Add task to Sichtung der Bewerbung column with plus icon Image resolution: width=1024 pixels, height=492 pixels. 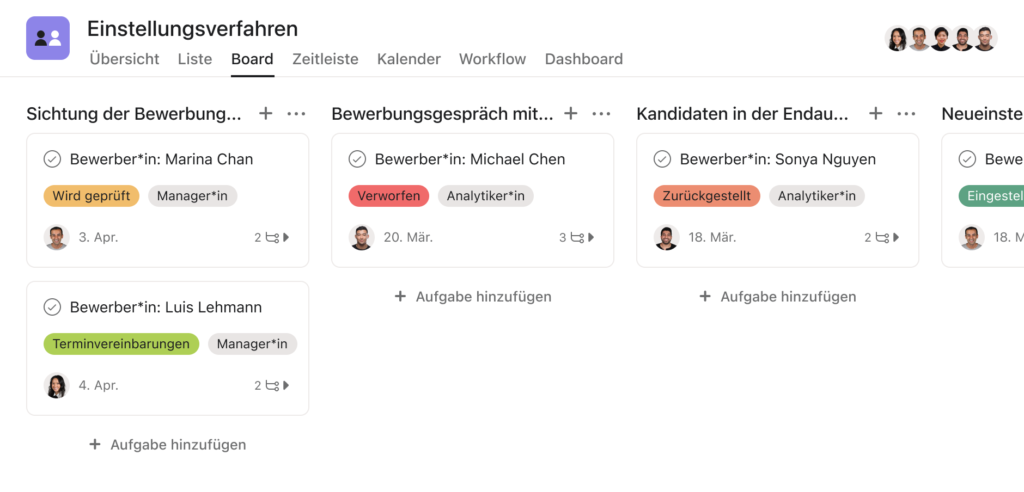coord(265,114)
